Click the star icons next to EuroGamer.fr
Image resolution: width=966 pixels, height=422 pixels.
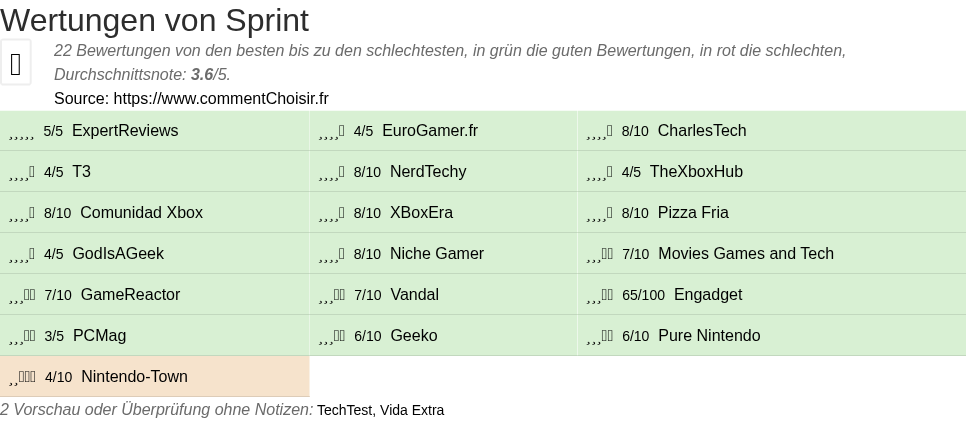[332, 132]
